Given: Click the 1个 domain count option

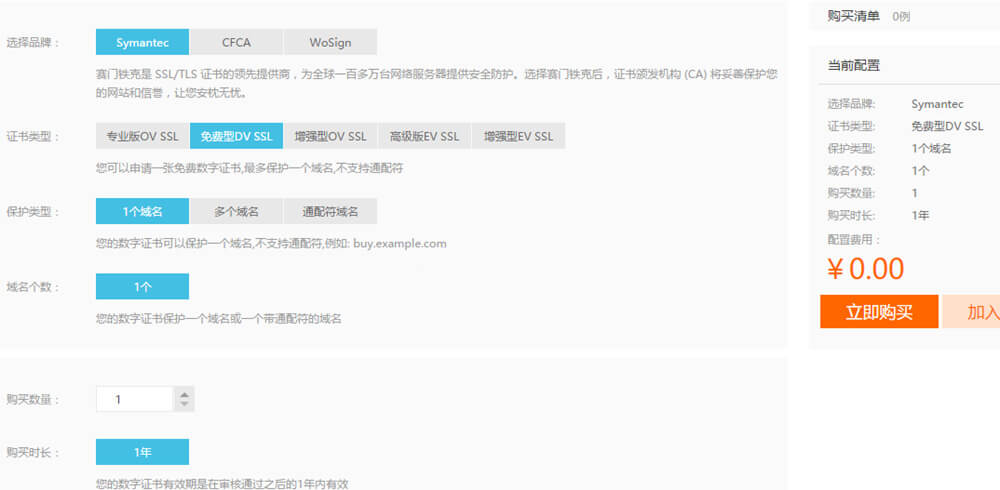Looking at the screenshot, I should coord(142,286).
